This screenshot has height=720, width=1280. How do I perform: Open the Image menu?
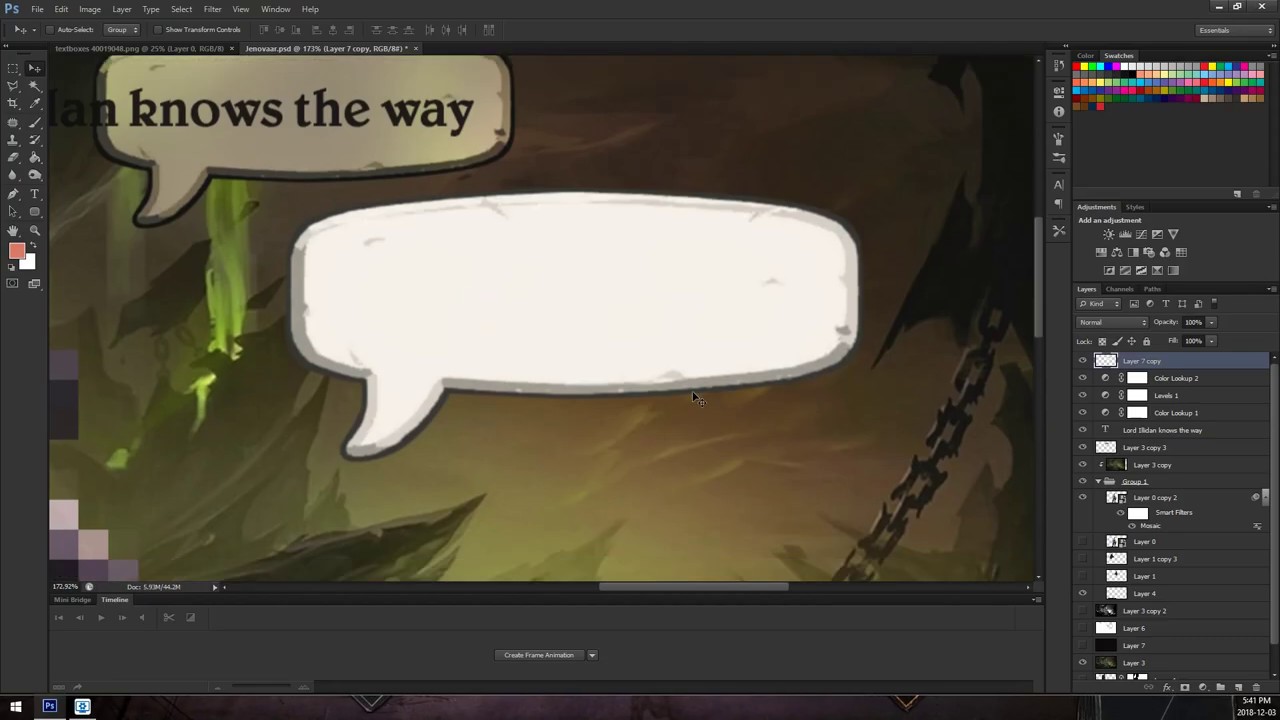point(90,9)
